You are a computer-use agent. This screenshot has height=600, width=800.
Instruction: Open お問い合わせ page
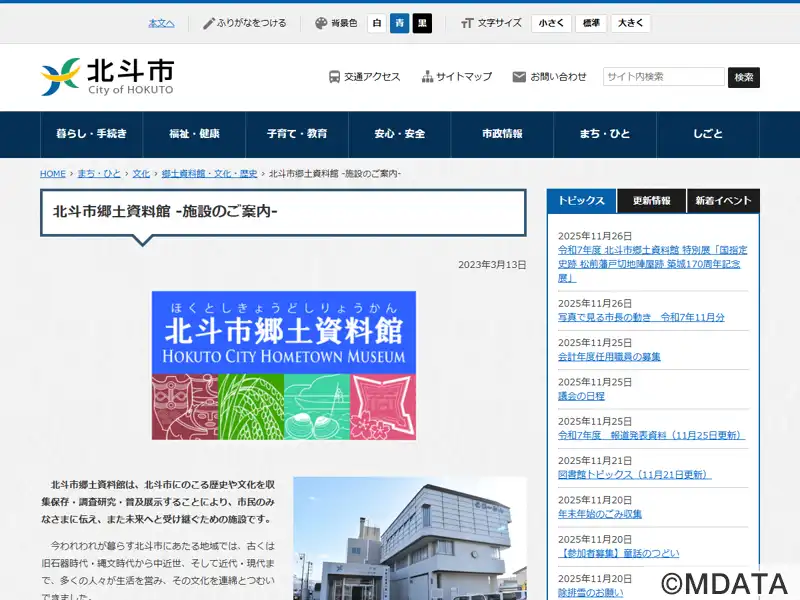(x=558, y=77)
